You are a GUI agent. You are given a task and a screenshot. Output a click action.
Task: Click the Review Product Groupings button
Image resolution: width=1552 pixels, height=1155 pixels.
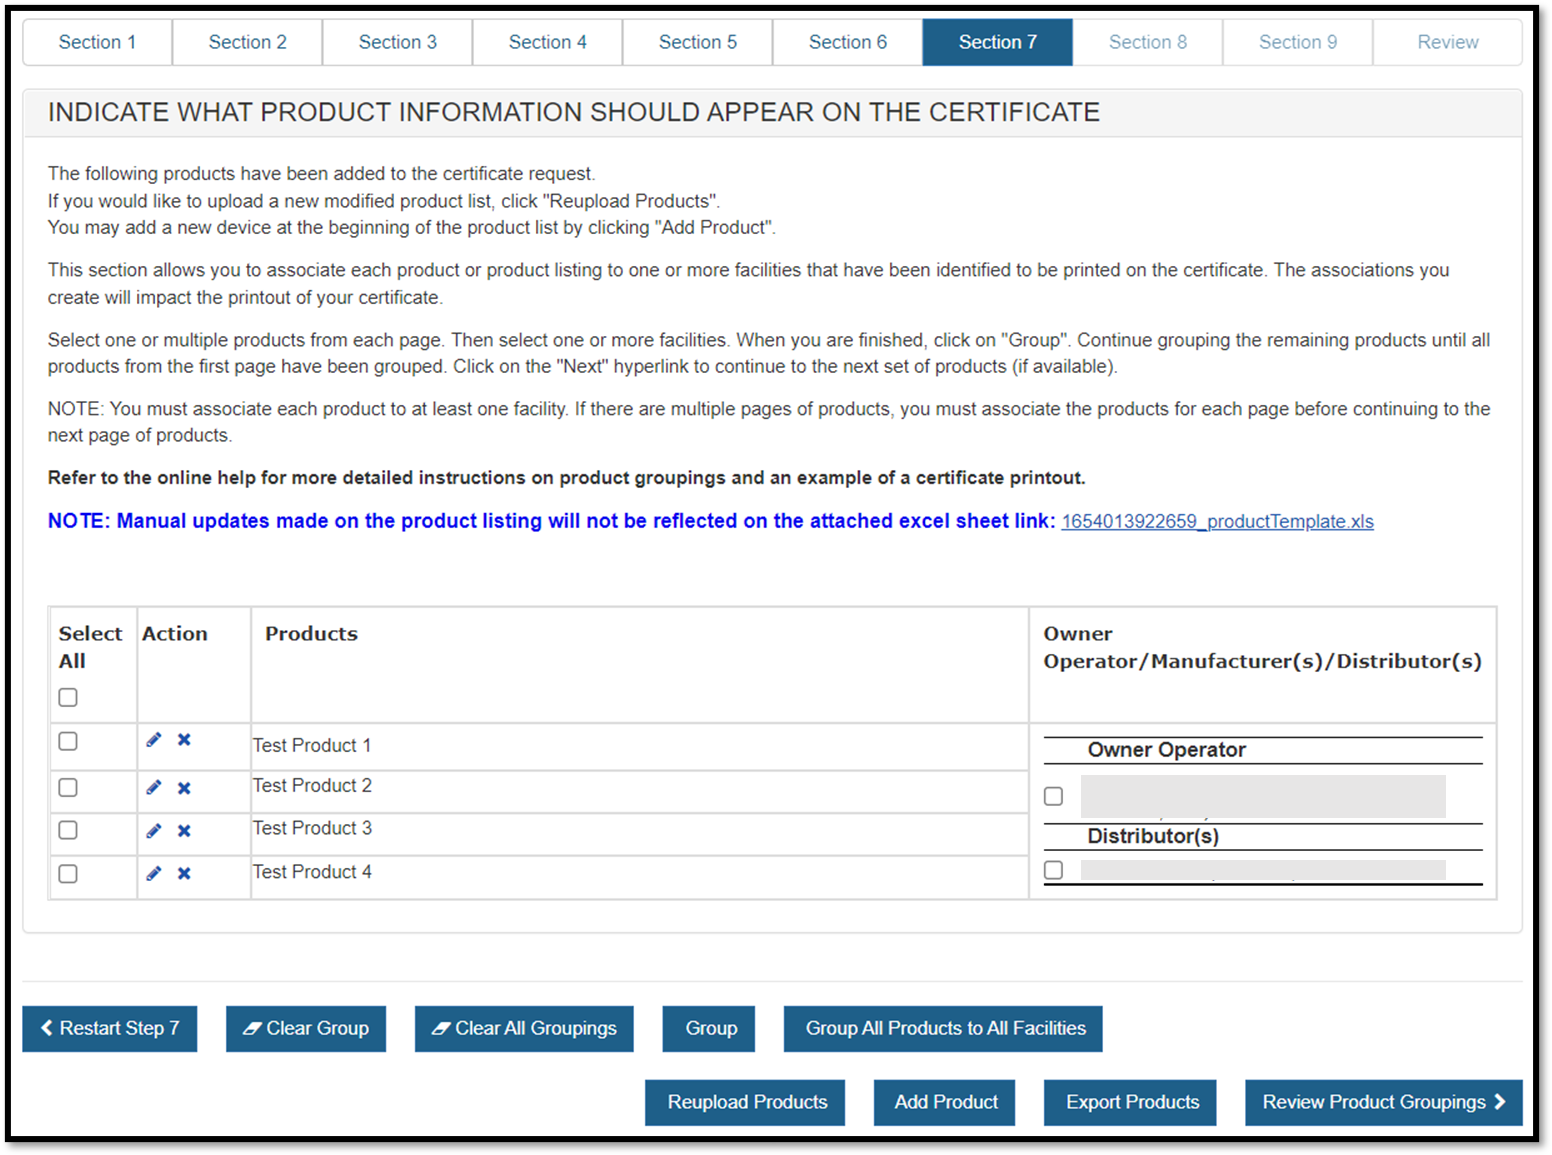(x=1383, y=1102)
